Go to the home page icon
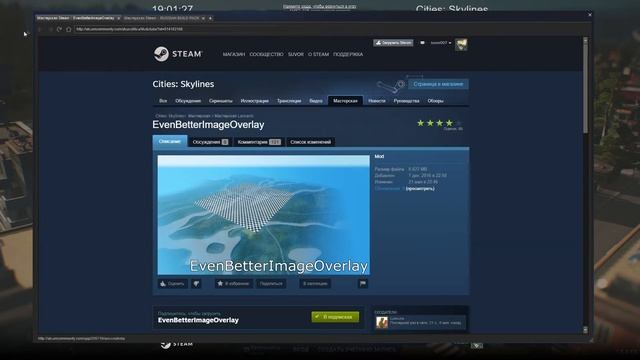Image resolution: width=640 pixels, height=360 pixels. (x=69, y=29)
